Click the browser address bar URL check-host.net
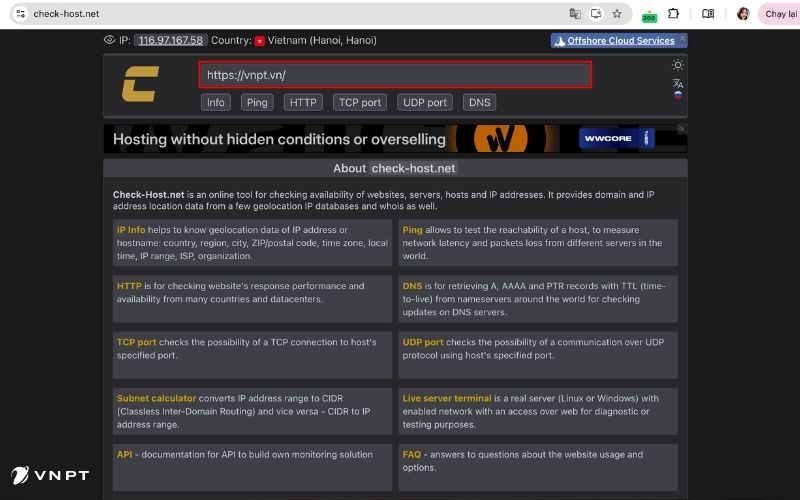800x500 pixels. click(66, 14)
